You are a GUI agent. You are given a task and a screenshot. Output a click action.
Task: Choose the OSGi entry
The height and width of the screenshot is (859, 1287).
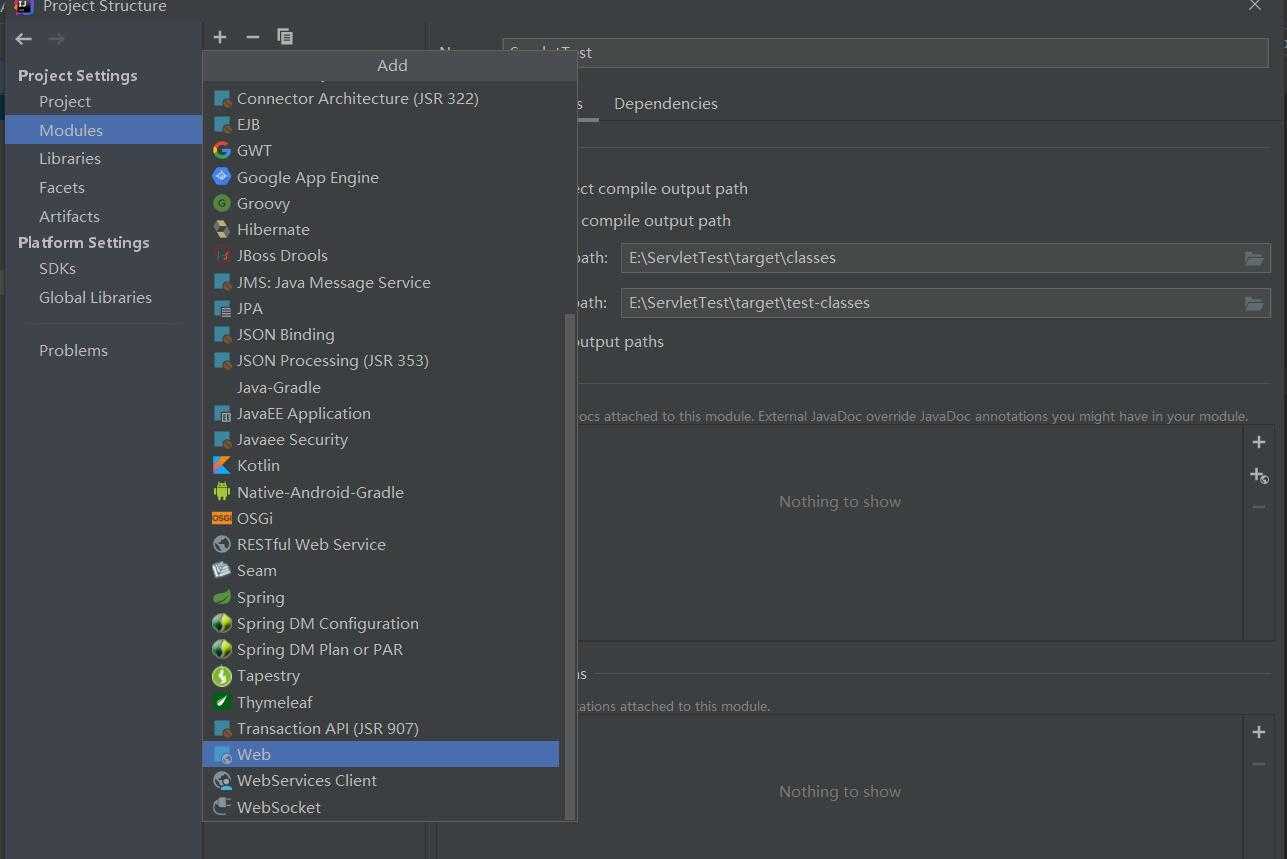click(x=381, y=518)
